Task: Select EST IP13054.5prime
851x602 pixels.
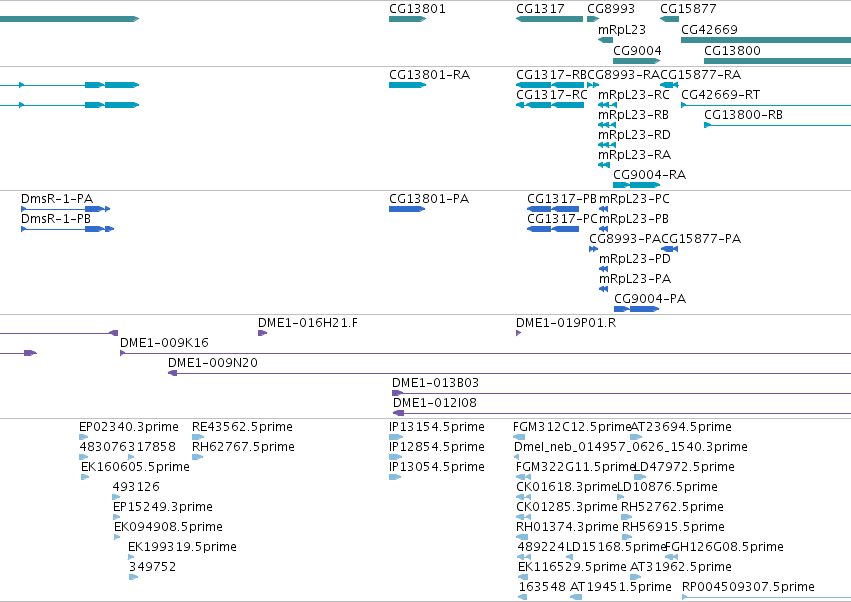Action: 395,477
